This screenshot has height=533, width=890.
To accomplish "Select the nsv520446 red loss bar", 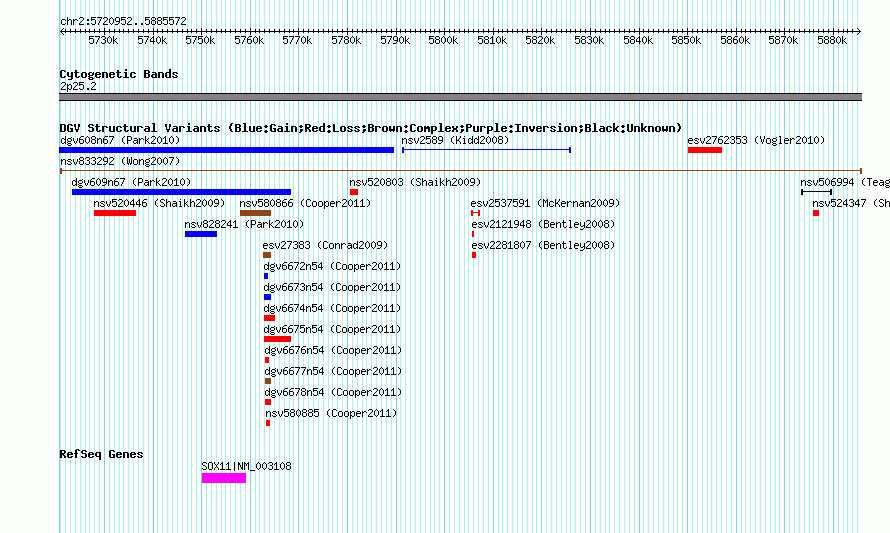I will [115, 213].
